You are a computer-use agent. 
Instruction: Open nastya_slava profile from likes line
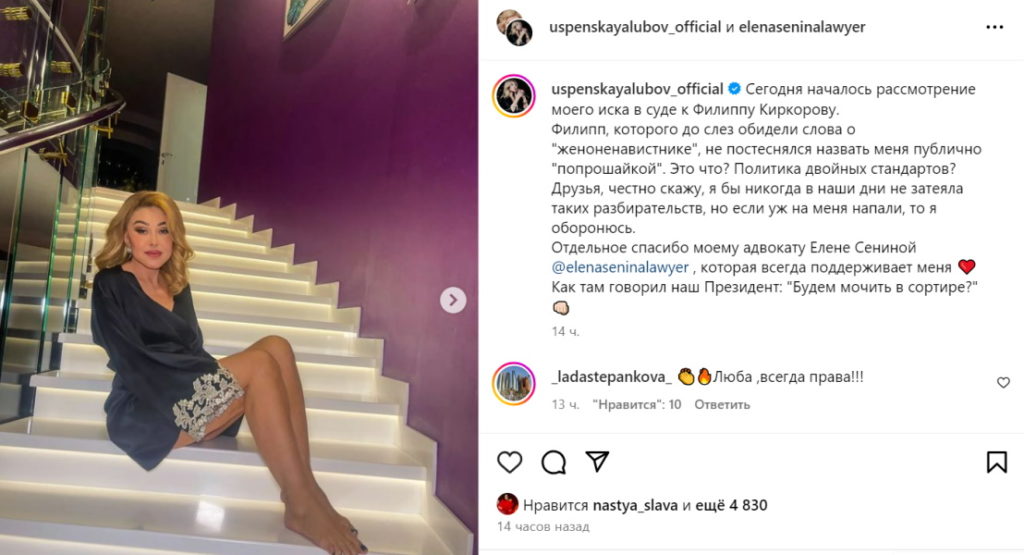point(635,505)
